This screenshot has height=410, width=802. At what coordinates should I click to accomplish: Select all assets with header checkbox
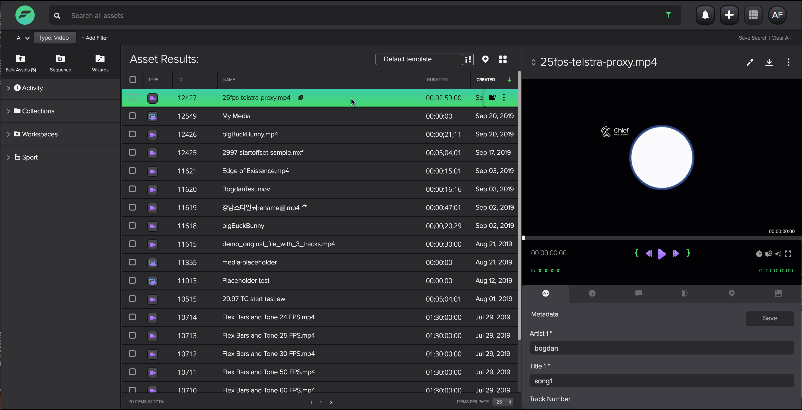[x=133, y=79]
